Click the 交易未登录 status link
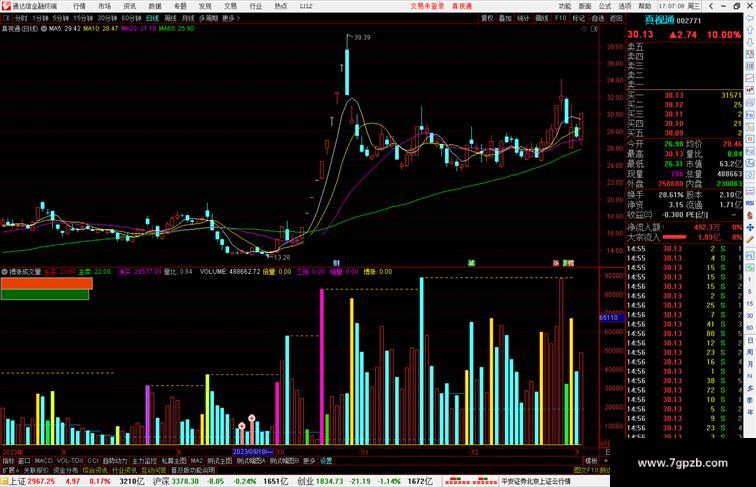Image resolution: width=756 pixels, height=487 pixels. coord(427,6)
